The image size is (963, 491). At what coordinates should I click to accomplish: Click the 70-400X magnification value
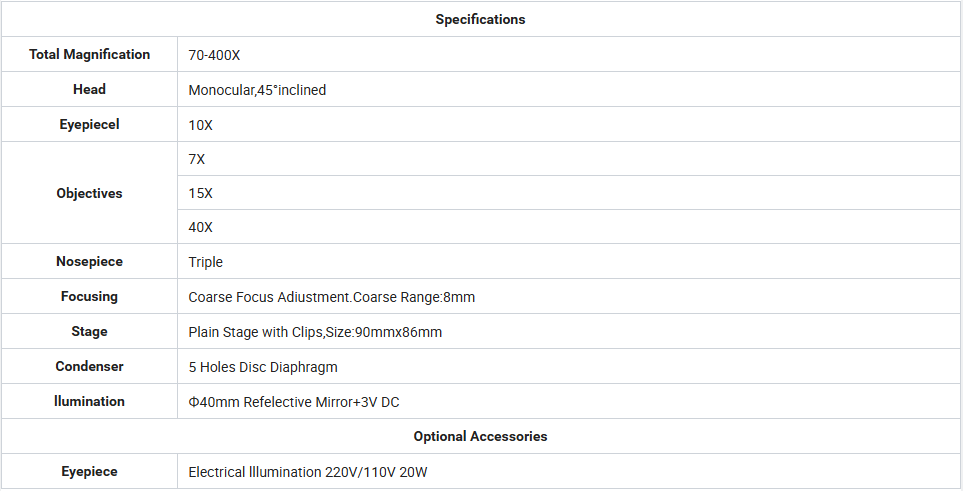[x=214, y=55]
